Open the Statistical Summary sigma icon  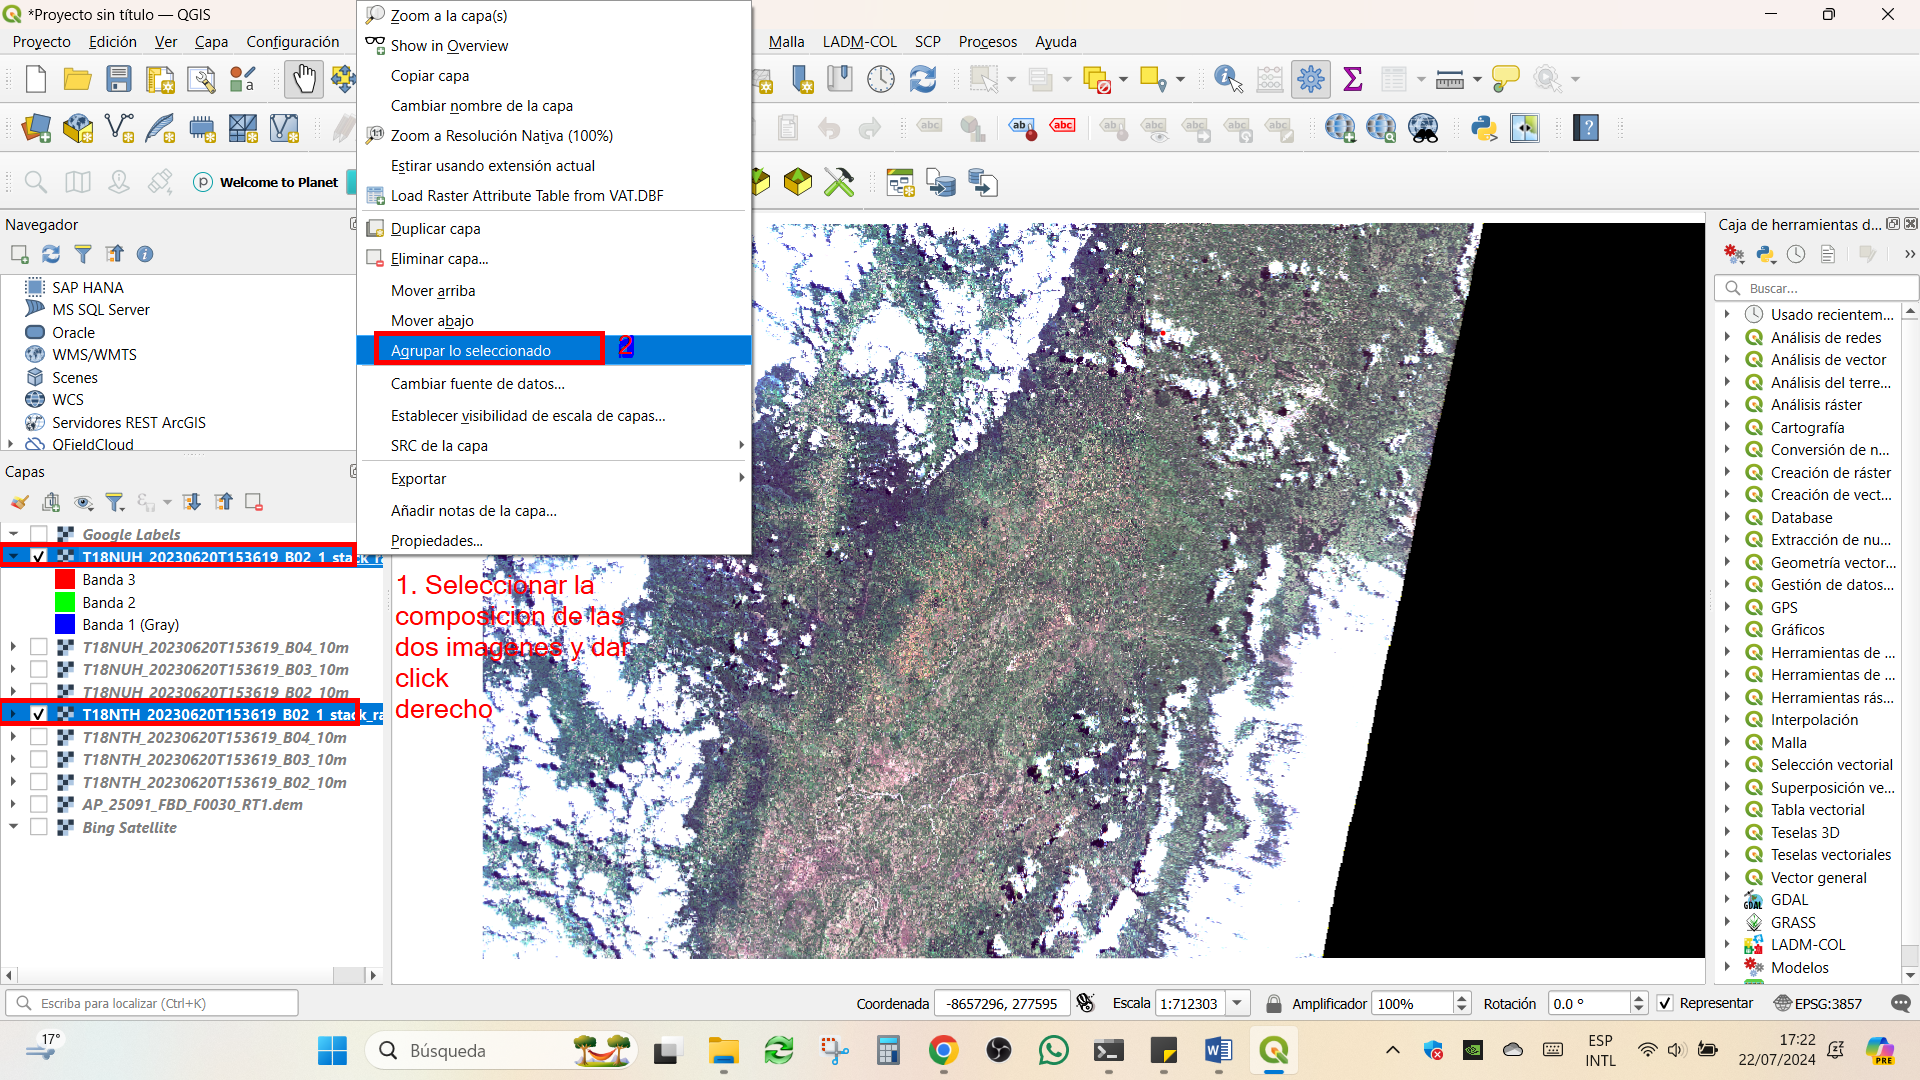tap(1353, 79)
